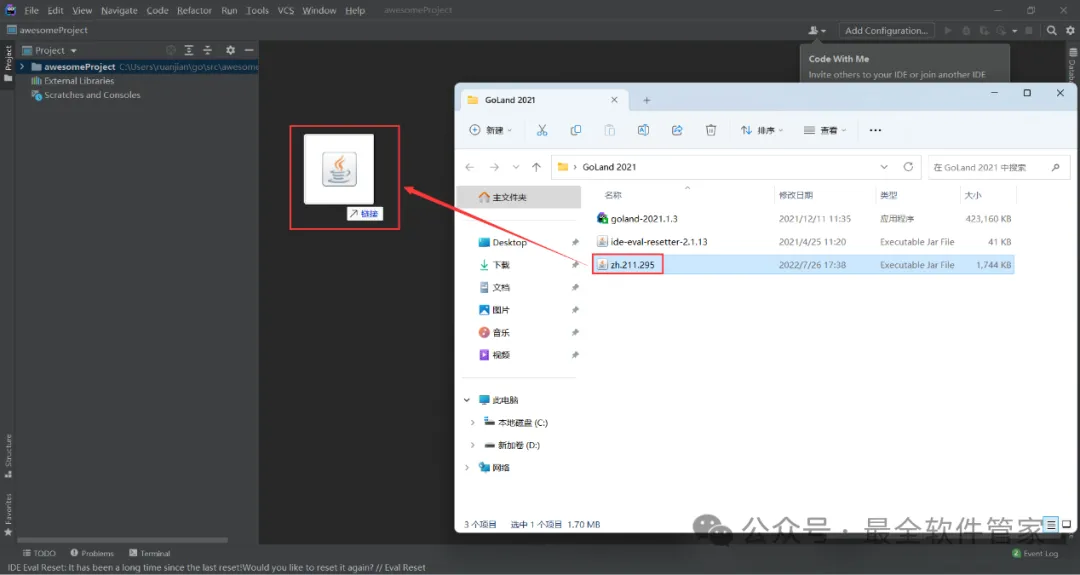Sort by 修改日期 (Date modified) column header

click(x=796, y=196)
